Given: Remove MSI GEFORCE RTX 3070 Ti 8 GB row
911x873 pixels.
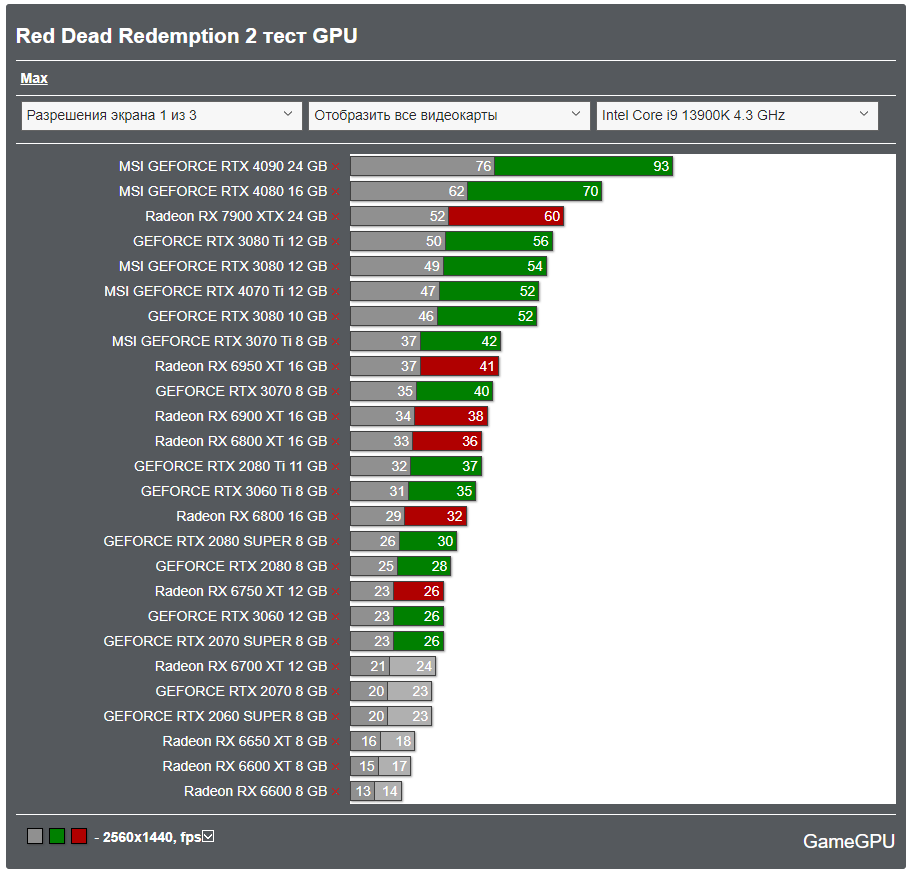Looking at the screenshot, I should (336, 342).
